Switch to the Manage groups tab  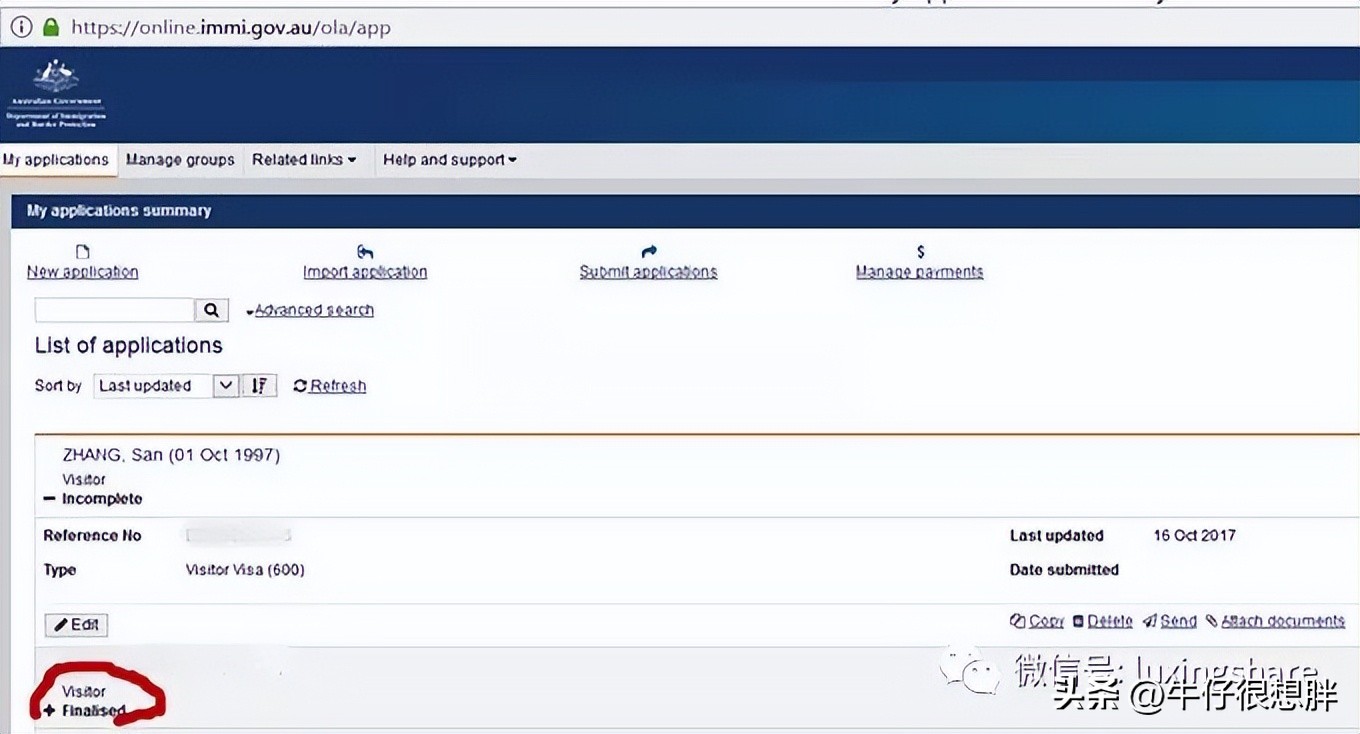click(x=180, y=160)
